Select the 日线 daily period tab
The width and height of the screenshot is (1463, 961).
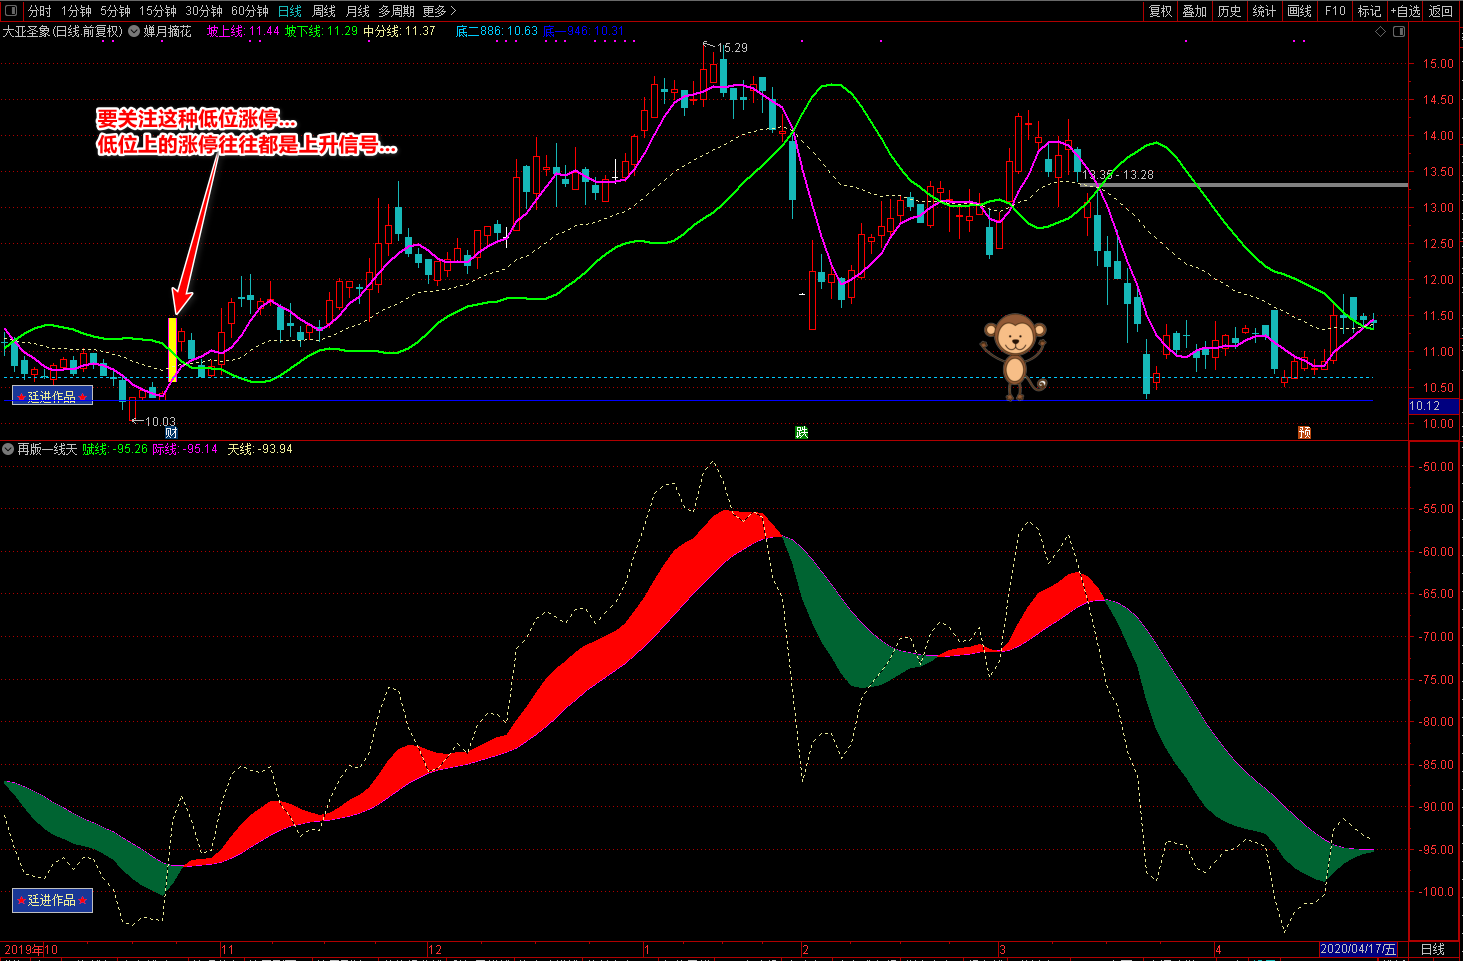point(290,11)
